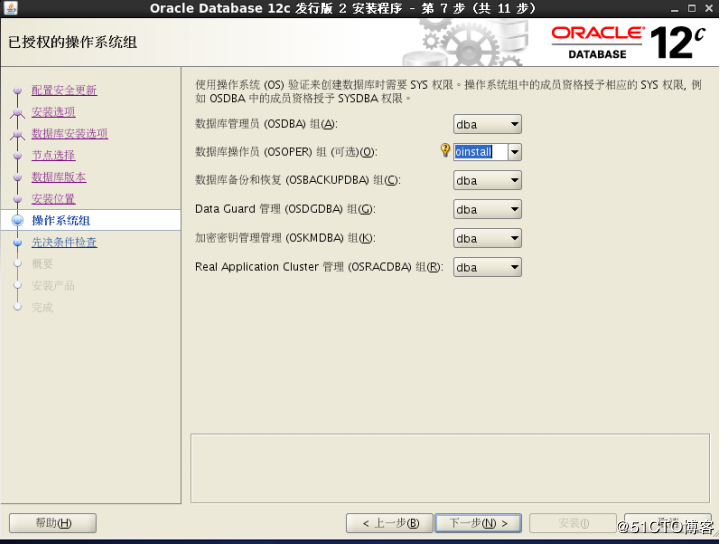Go to the 节点选择 step
The width and height of the screenshot is (724, 544).
point(53,155)
